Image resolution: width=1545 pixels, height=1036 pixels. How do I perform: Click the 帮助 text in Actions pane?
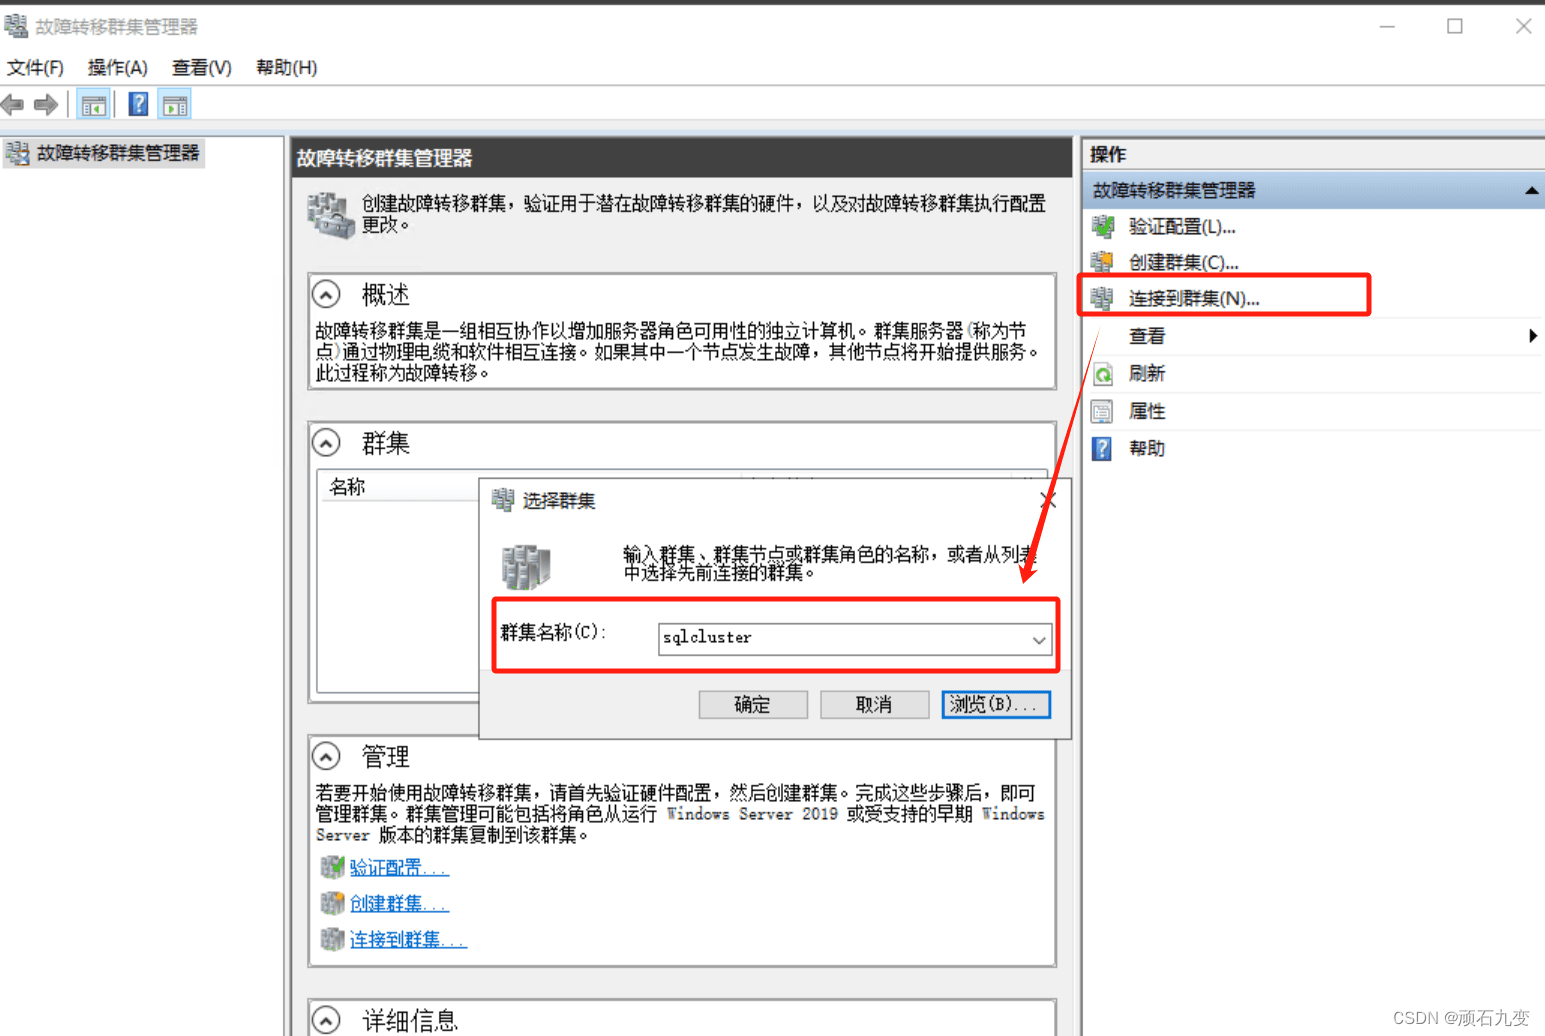tap(1147, 448)
